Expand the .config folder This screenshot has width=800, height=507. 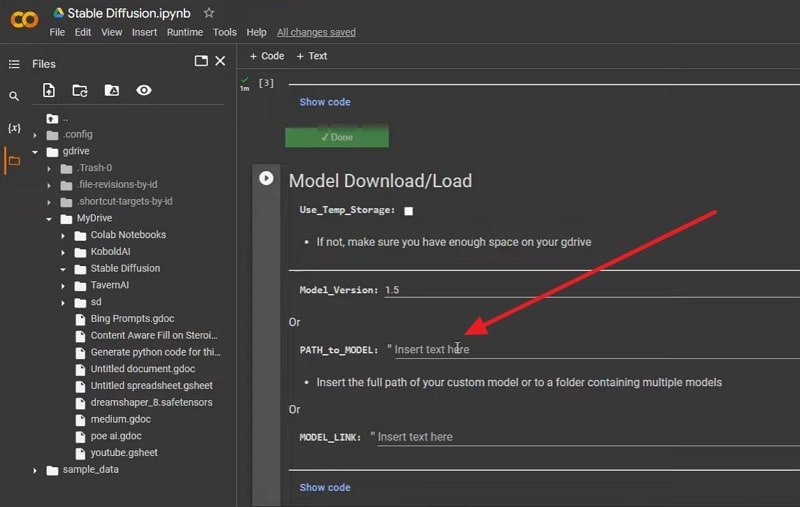tap(35, 135)
